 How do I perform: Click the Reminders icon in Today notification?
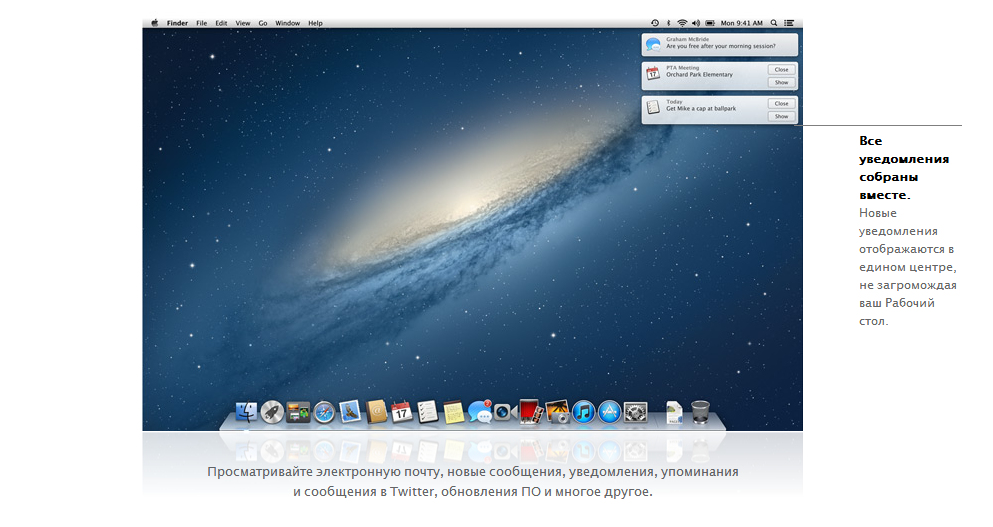(653, 108)
